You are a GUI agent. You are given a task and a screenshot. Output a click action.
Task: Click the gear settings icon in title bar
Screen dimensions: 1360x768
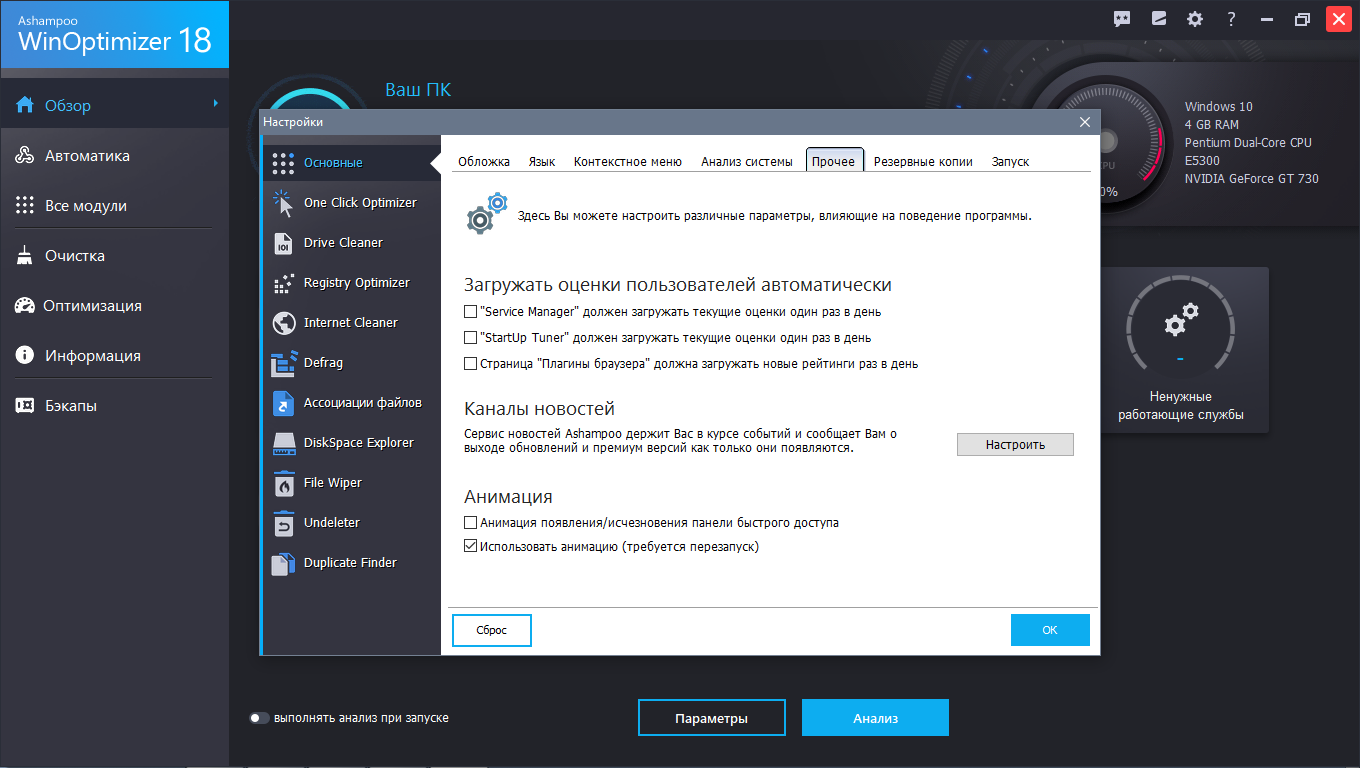[1194, 19]
